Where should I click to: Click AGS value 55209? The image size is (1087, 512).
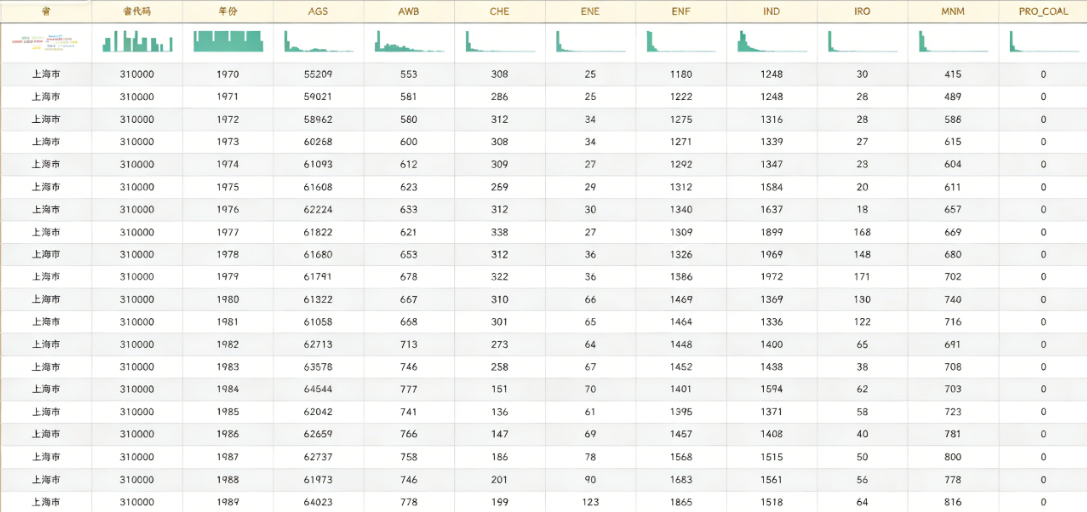318,75
